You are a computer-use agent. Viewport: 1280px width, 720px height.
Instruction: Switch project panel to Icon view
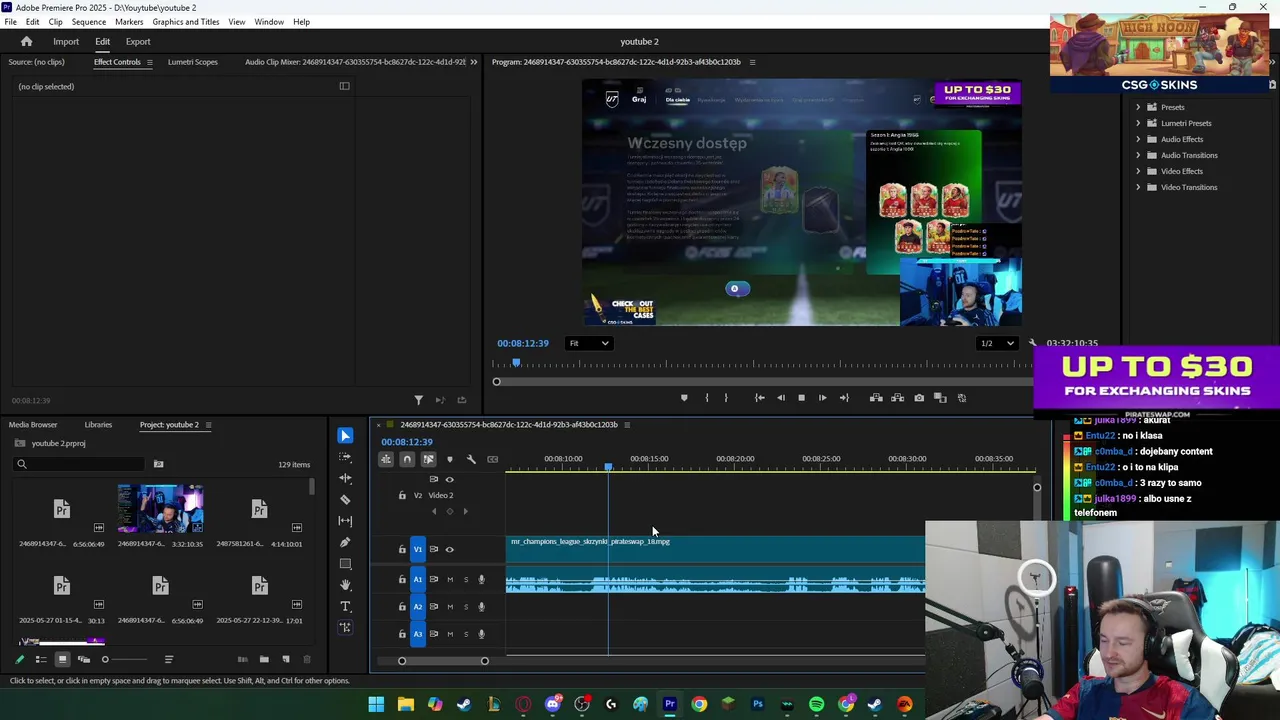62,659
